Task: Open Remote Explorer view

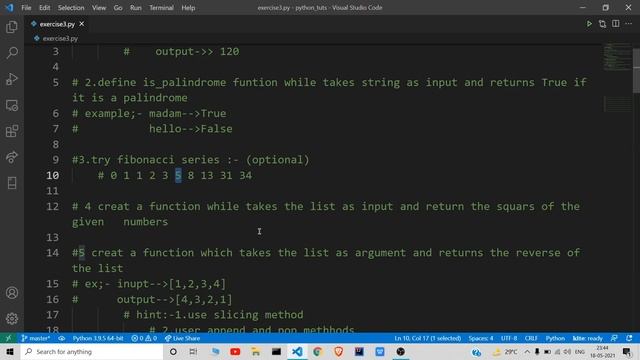Action: pos(12,105)
